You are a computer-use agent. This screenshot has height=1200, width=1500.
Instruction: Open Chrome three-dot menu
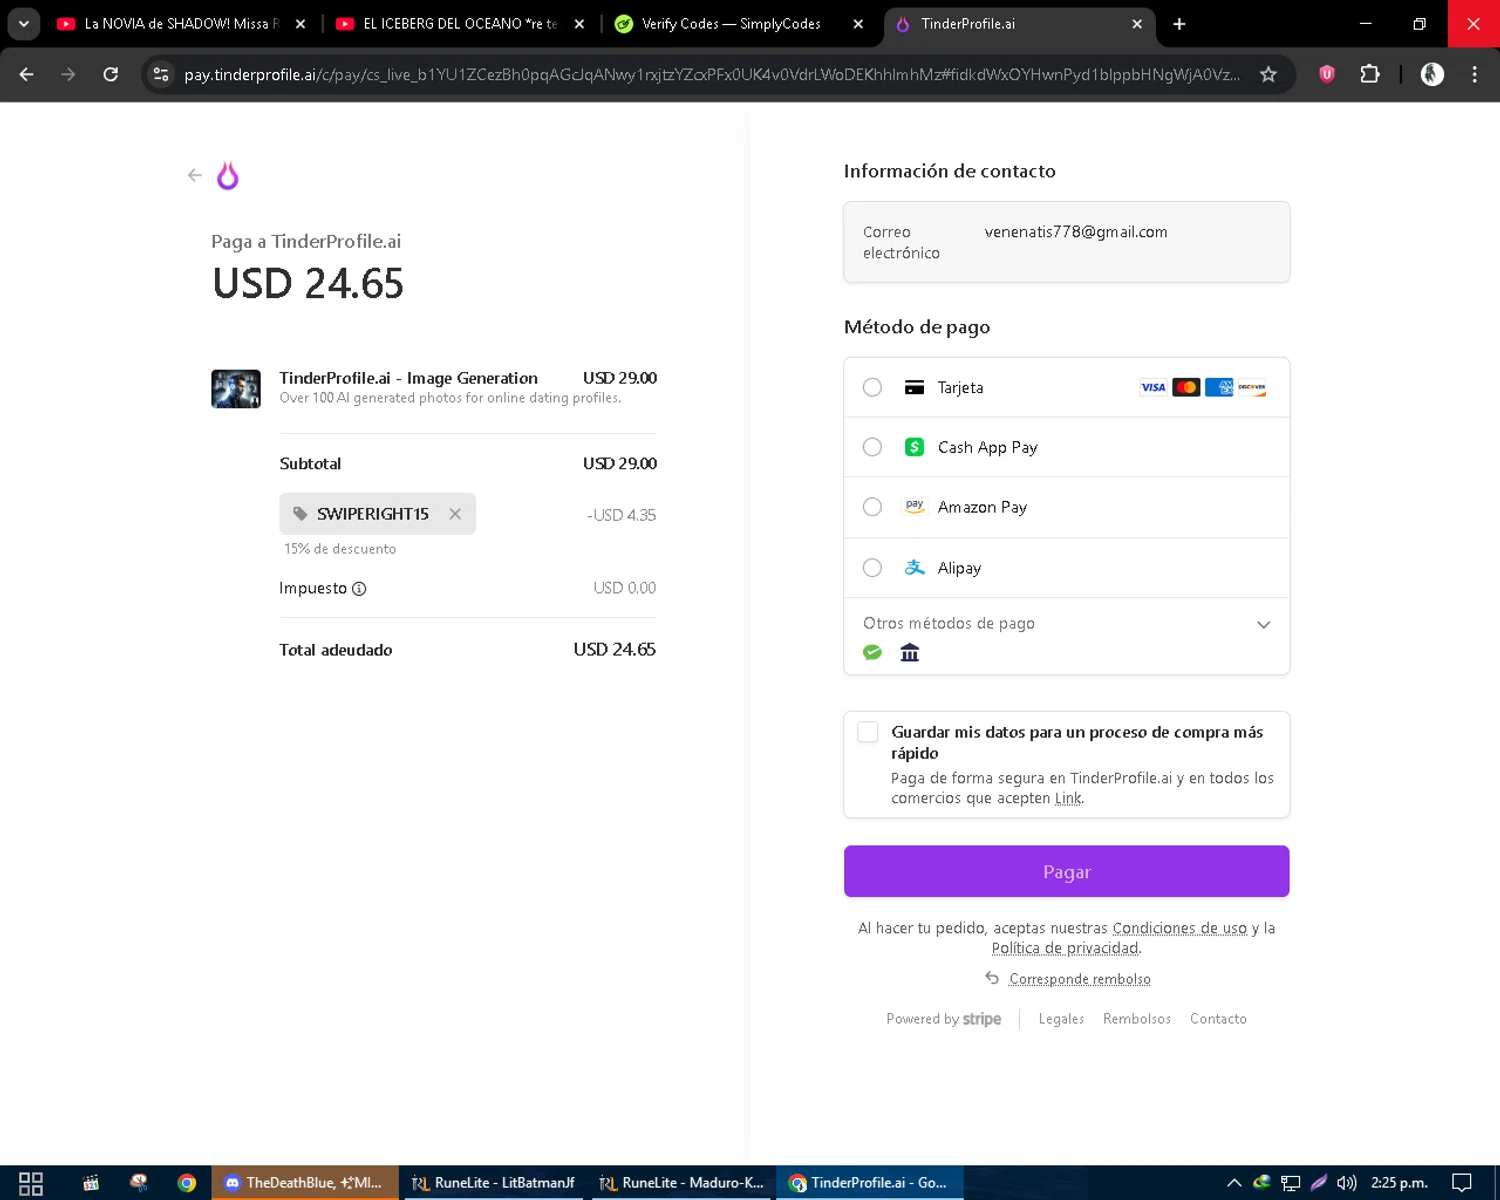(x=1474, y=74)
